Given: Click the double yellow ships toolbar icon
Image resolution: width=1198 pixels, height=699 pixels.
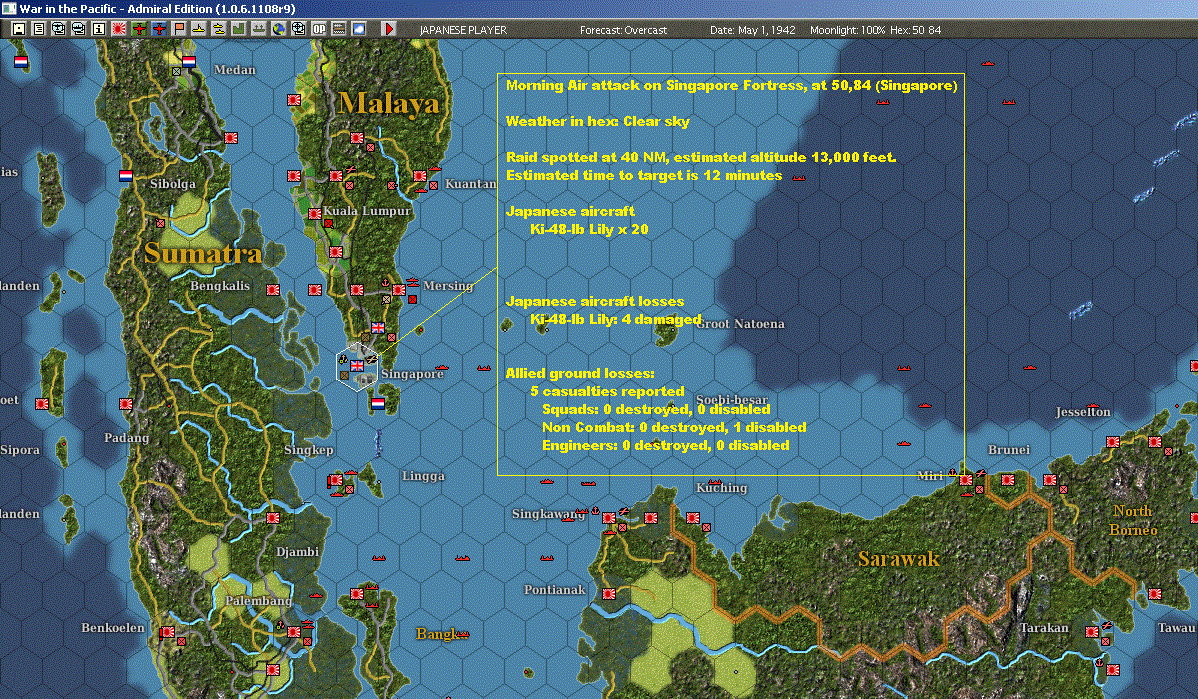Looking at the screenshot, I should (x=219, y=29).
